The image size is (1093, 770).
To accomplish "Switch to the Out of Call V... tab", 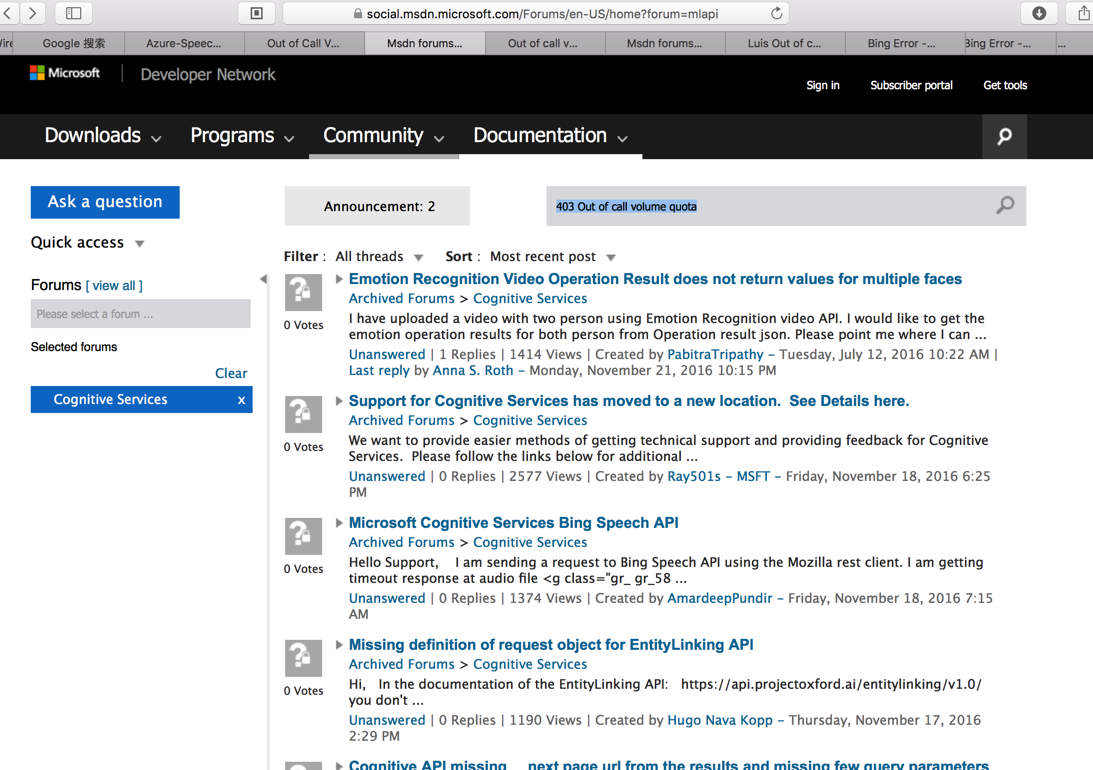I will 303,43.
